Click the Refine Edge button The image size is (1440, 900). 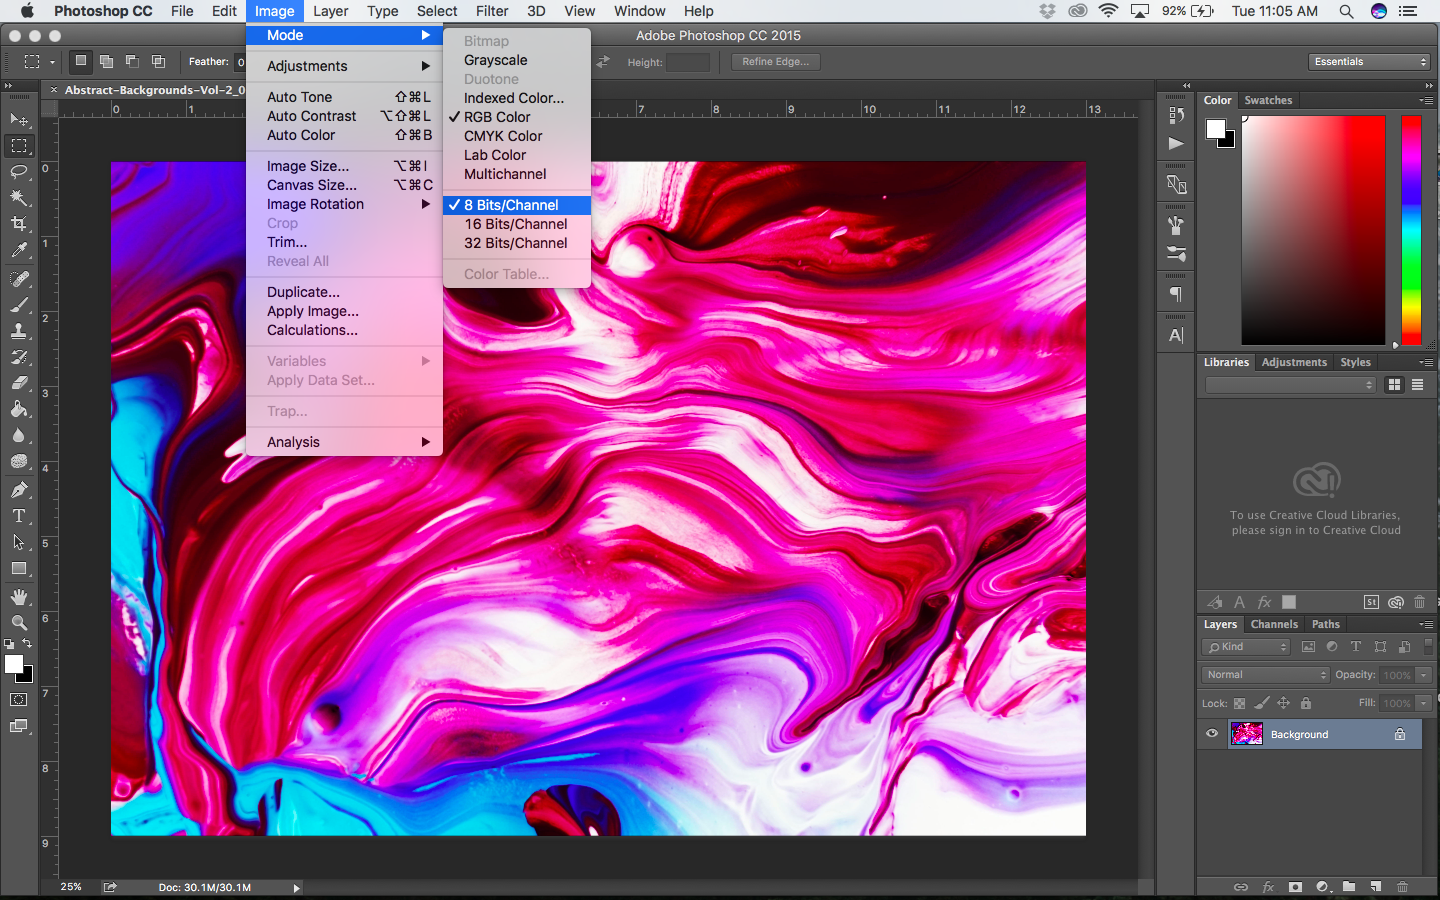pos(775,62)
